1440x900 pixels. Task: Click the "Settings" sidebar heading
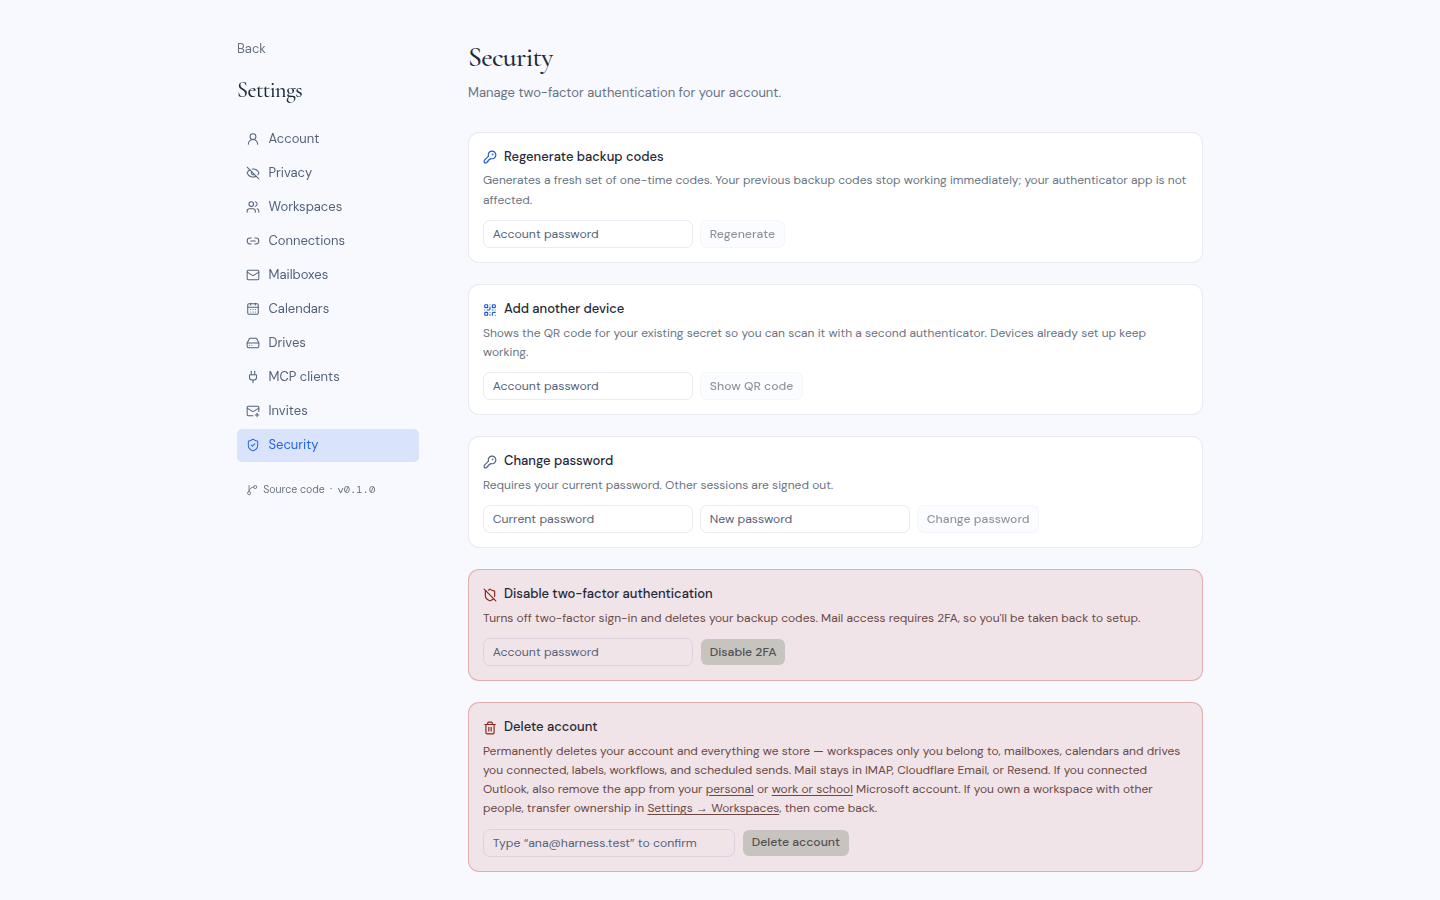pos(270,91)
